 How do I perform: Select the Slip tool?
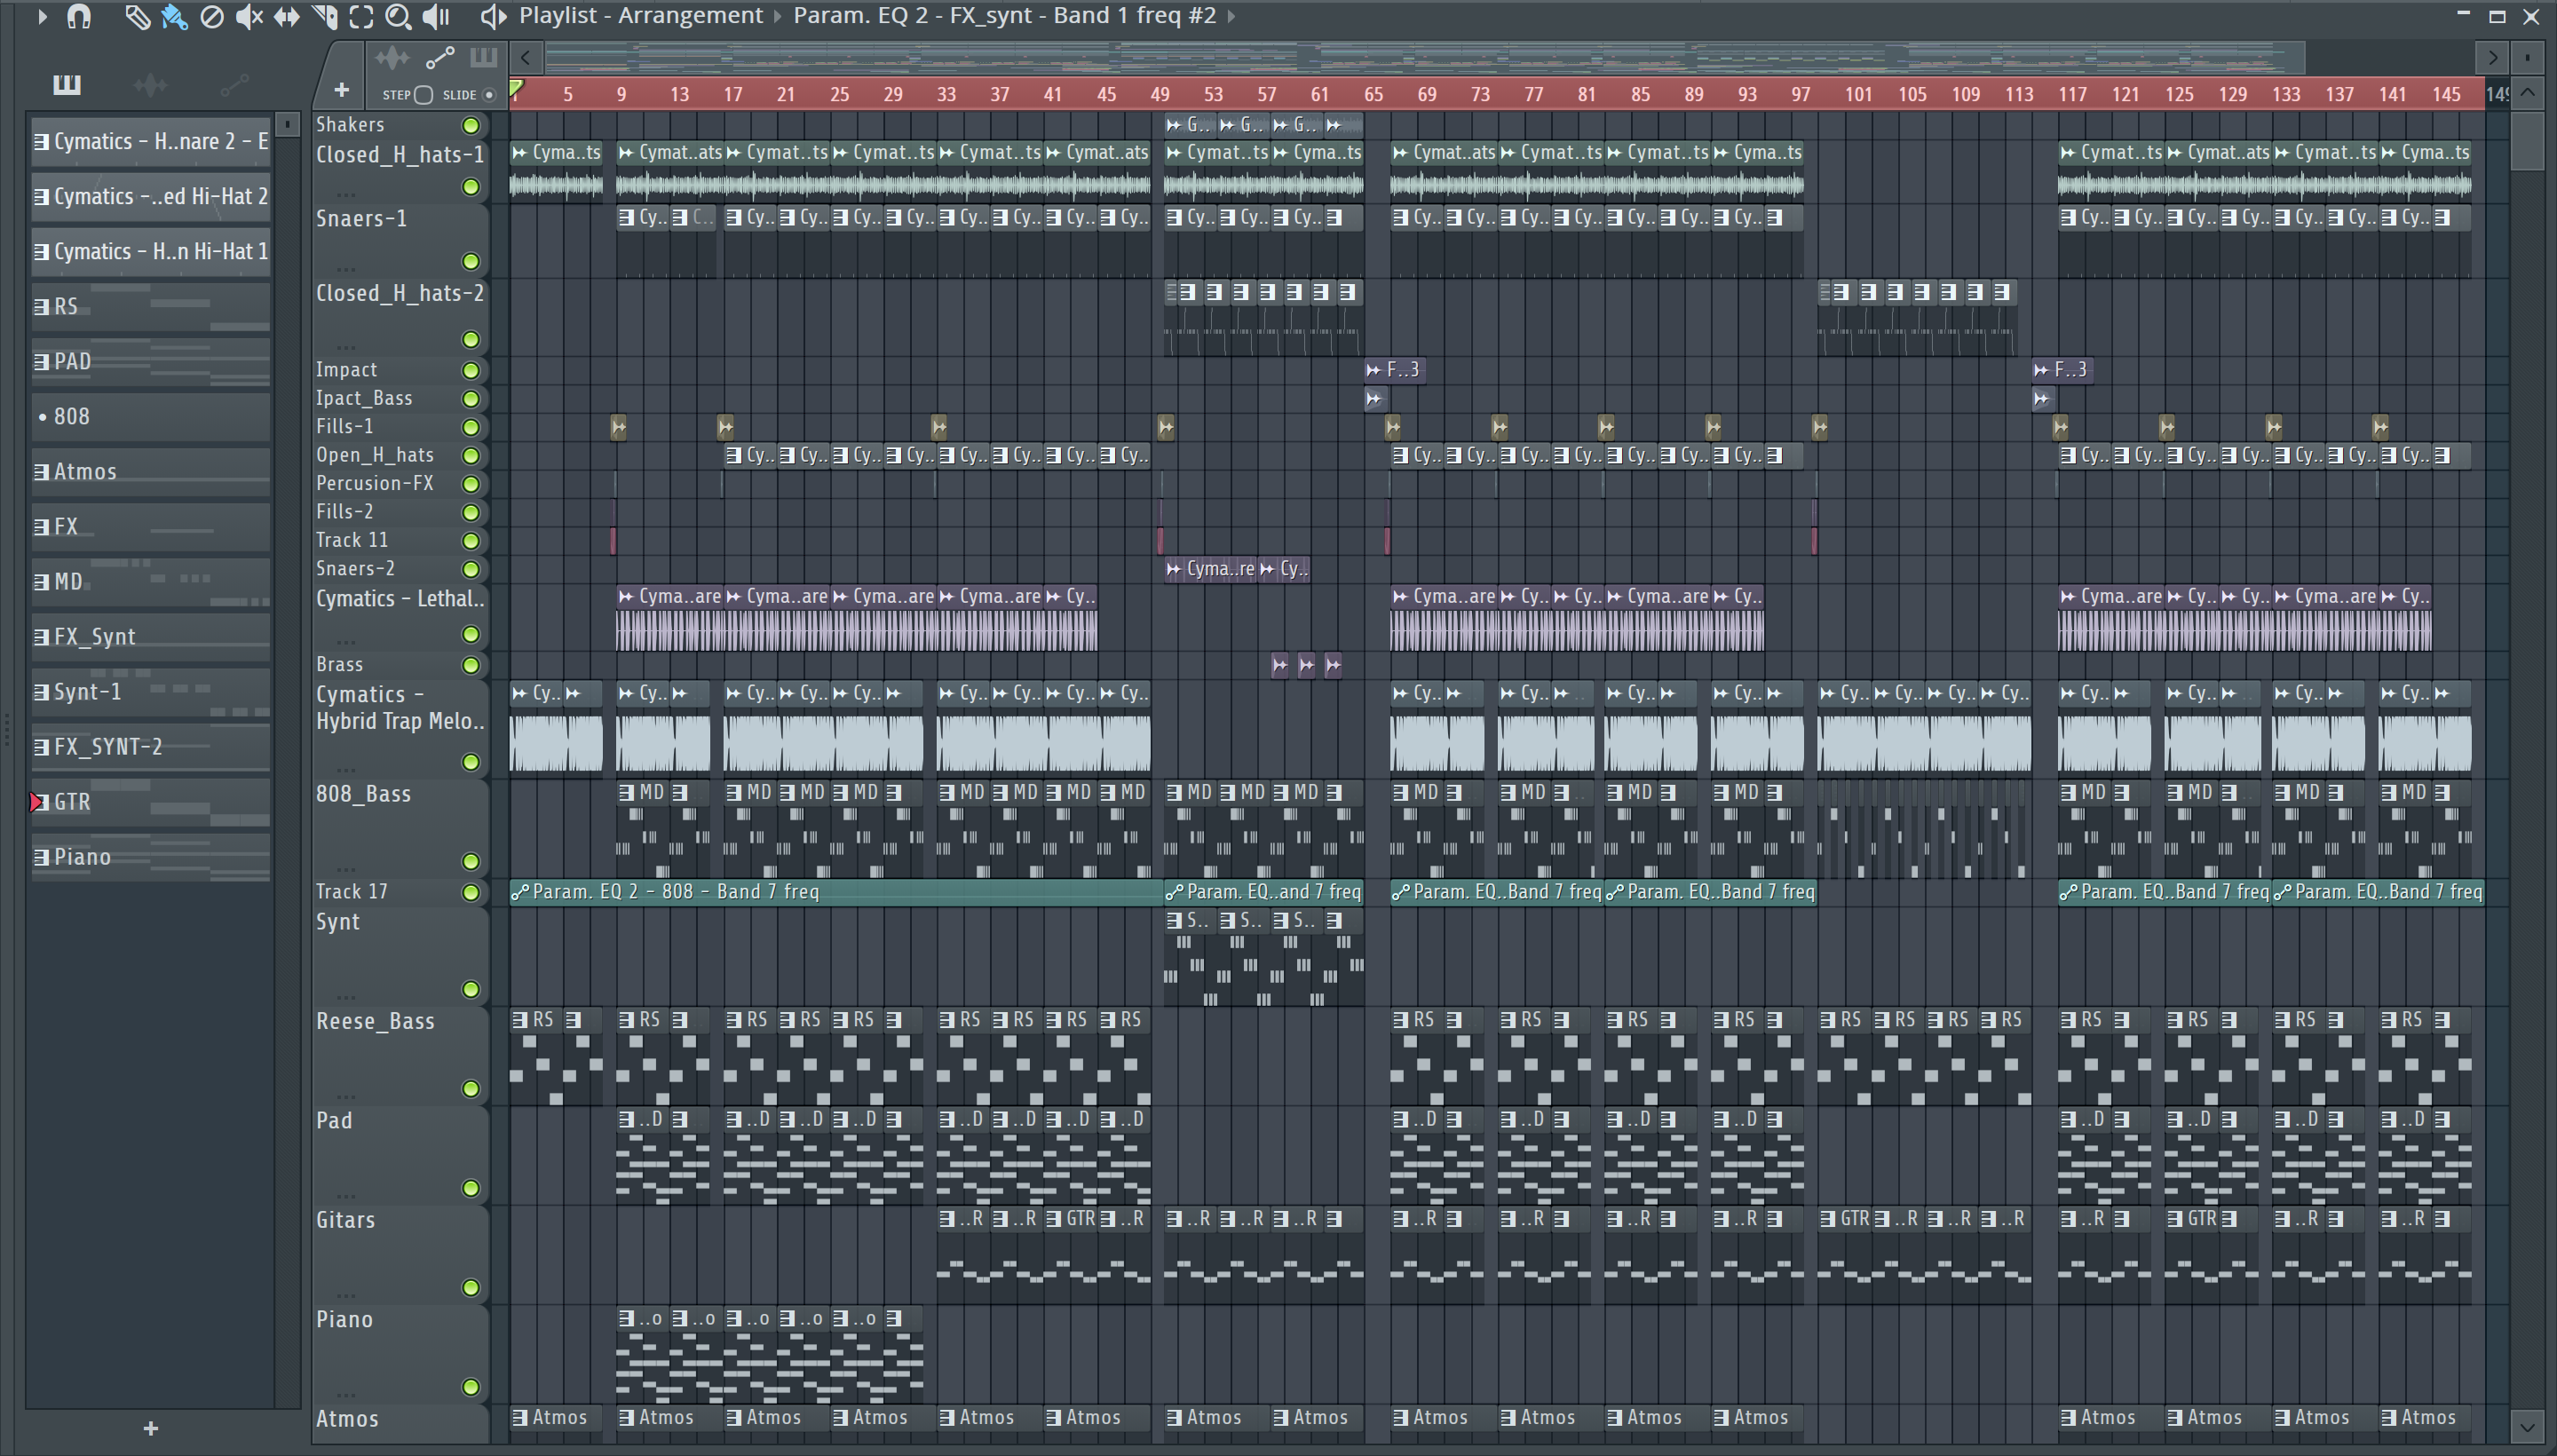pos(286,16)
